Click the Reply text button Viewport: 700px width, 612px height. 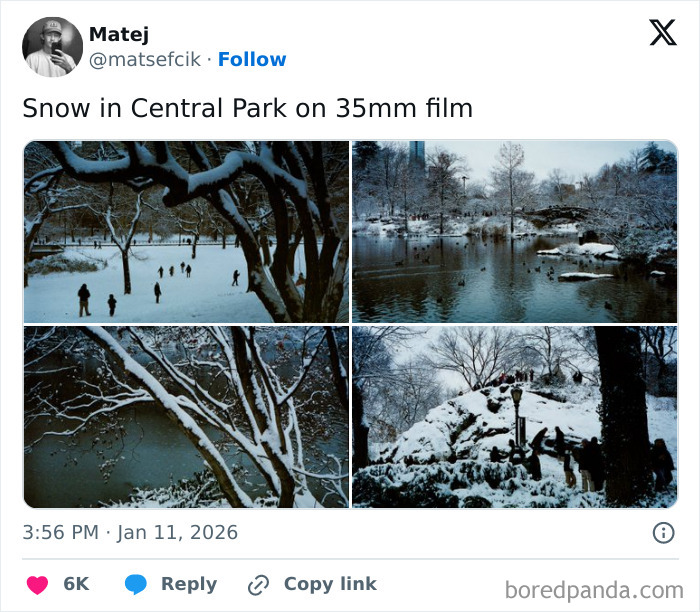[188, 585]
